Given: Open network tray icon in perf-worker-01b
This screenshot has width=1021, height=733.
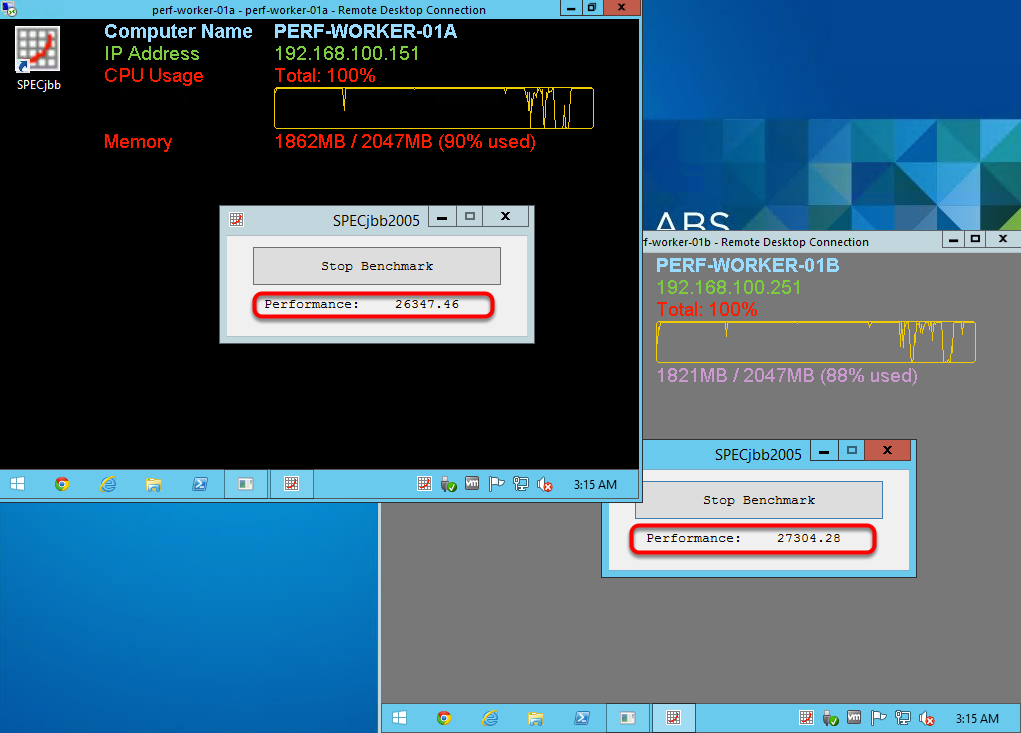Looking at the screenshot, I should [902, 717].
